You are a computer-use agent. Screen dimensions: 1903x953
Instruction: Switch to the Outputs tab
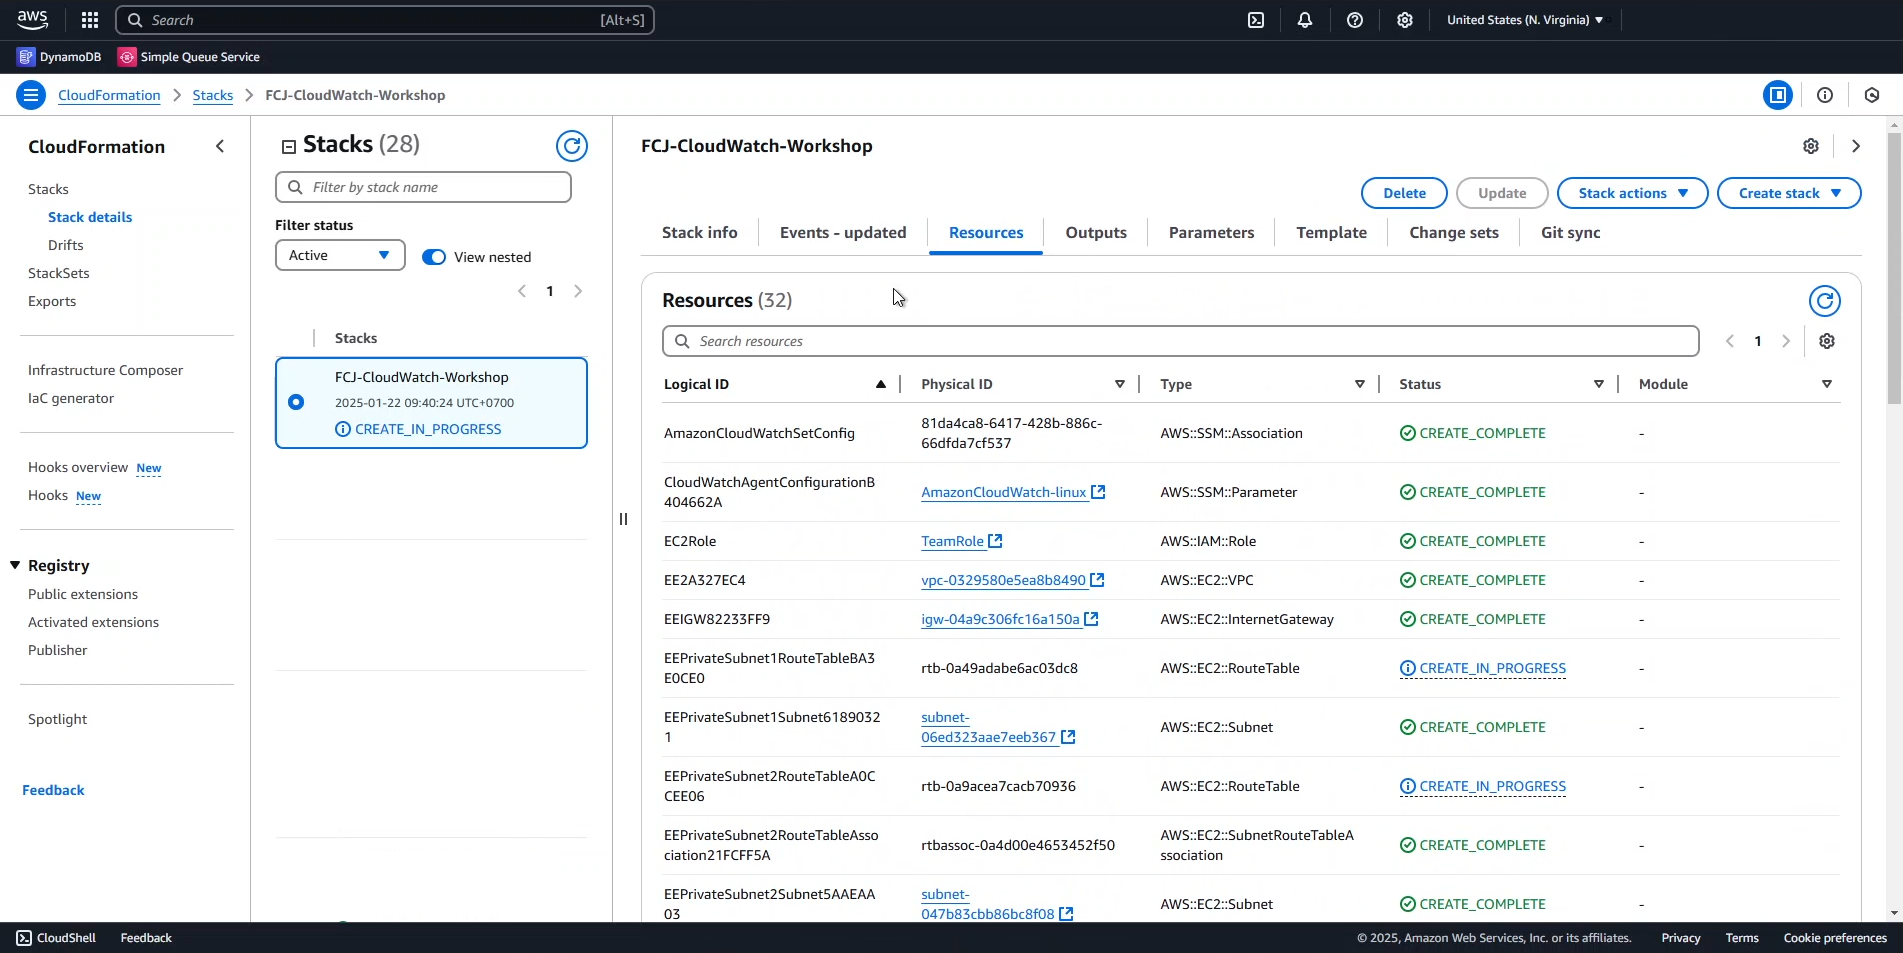click(x=1096, y=233)
